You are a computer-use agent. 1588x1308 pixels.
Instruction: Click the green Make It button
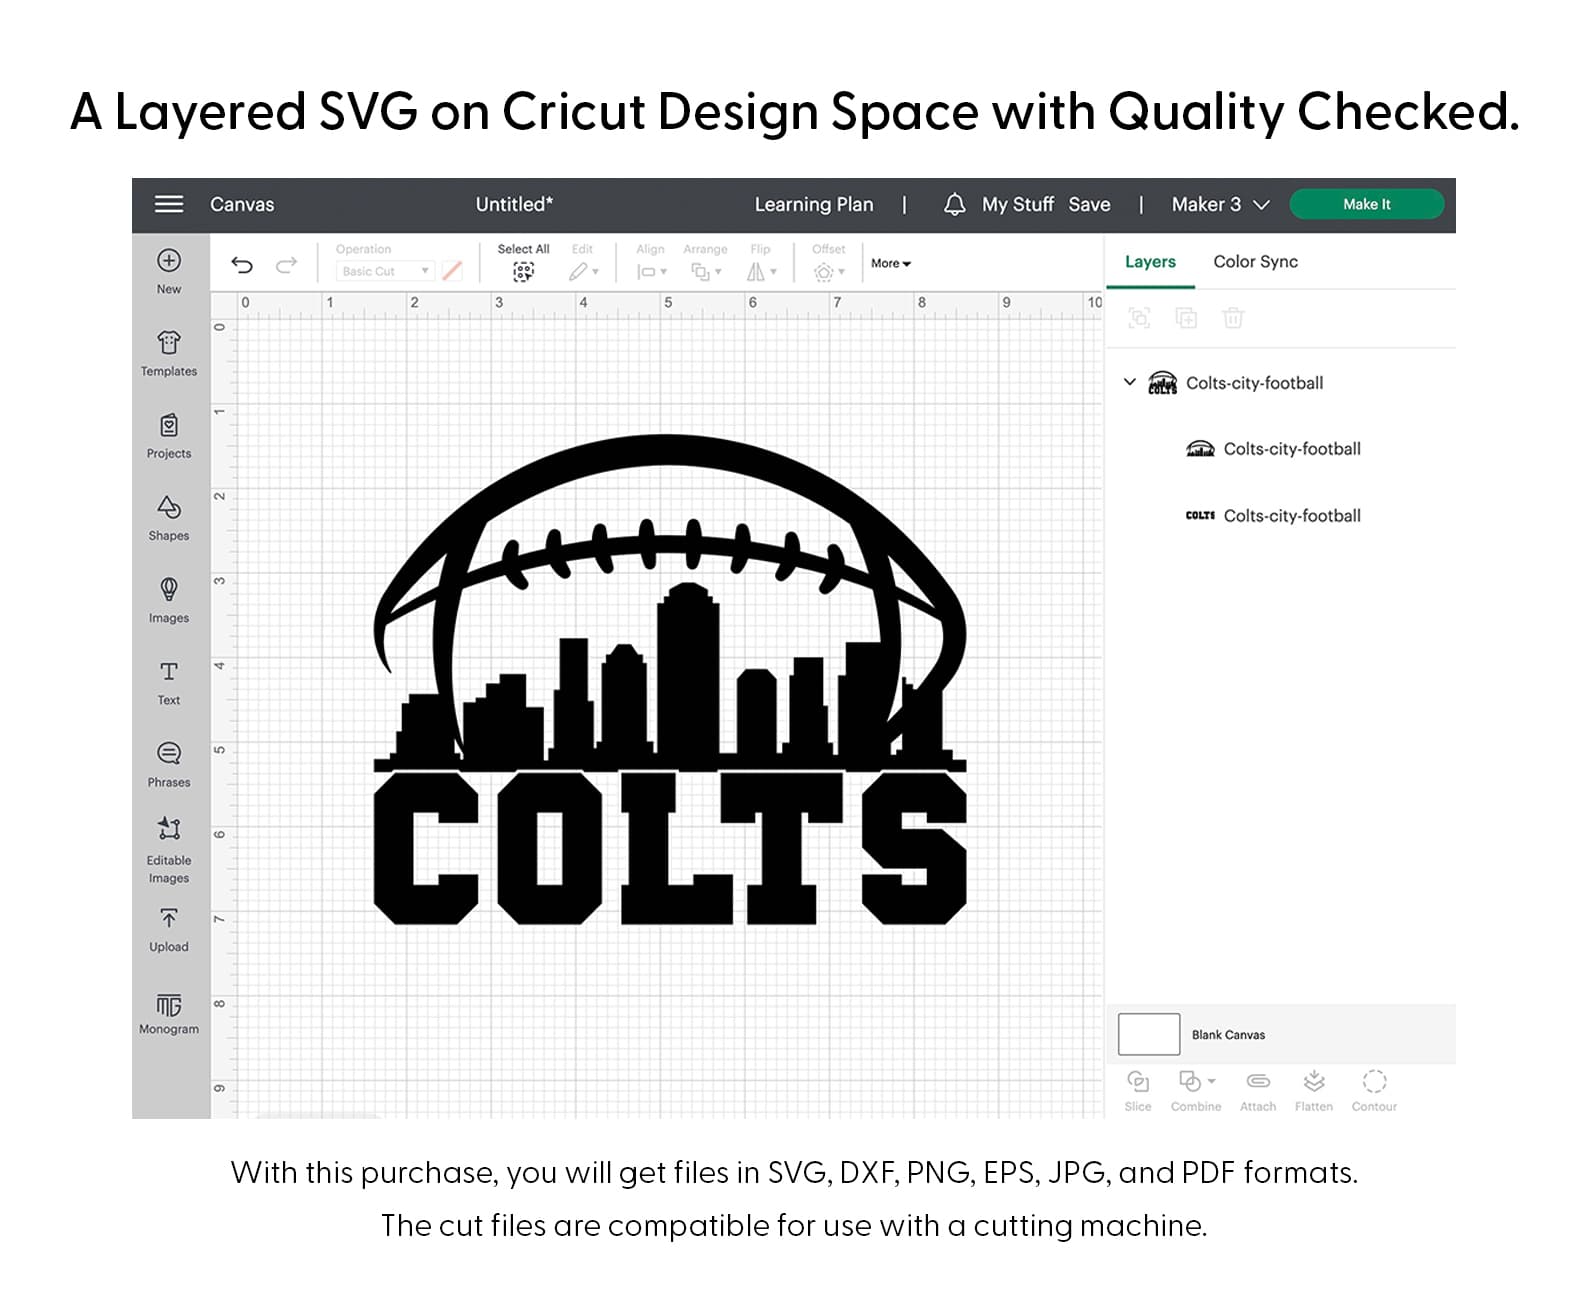point(1366,204)
